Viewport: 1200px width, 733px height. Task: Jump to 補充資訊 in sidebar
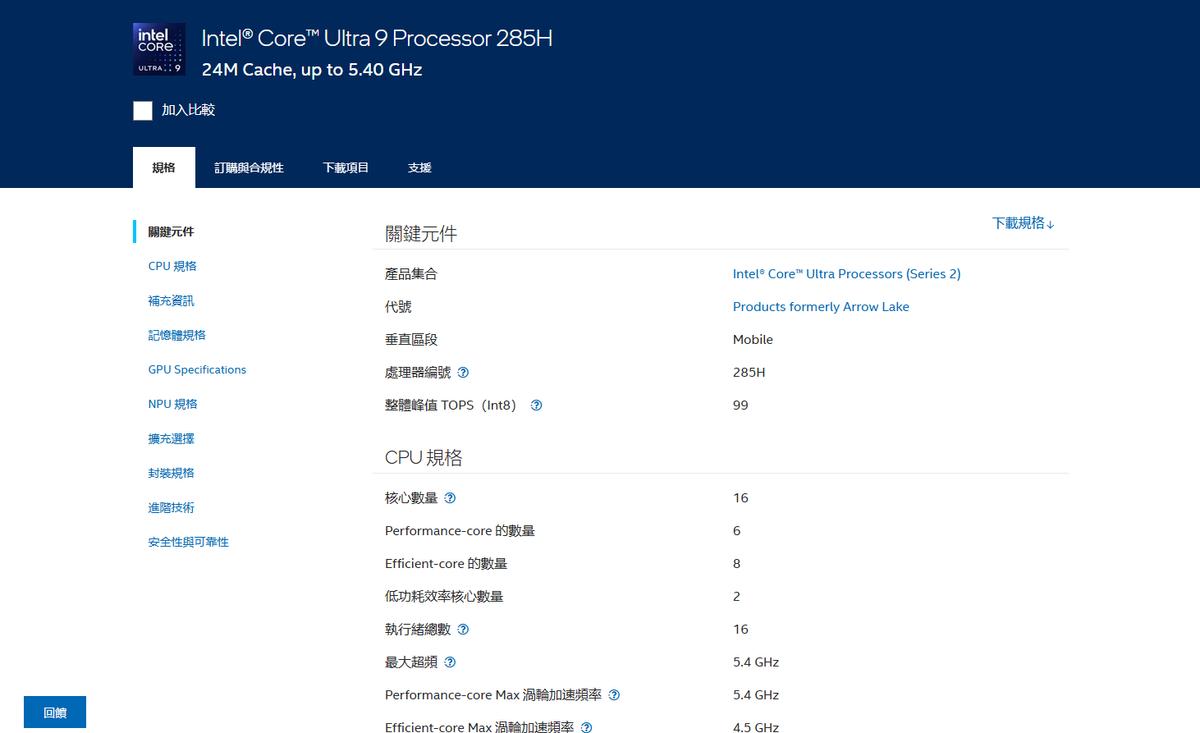tap(171, 301)
